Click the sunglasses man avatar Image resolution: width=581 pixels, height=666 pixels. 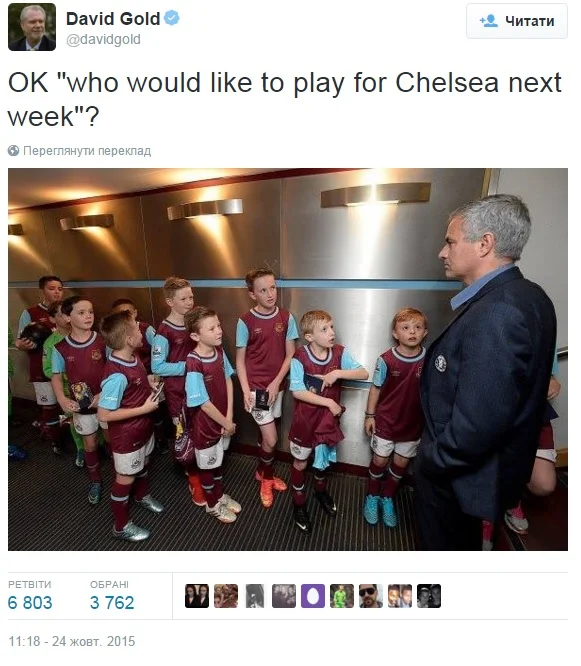click(371, 596)
